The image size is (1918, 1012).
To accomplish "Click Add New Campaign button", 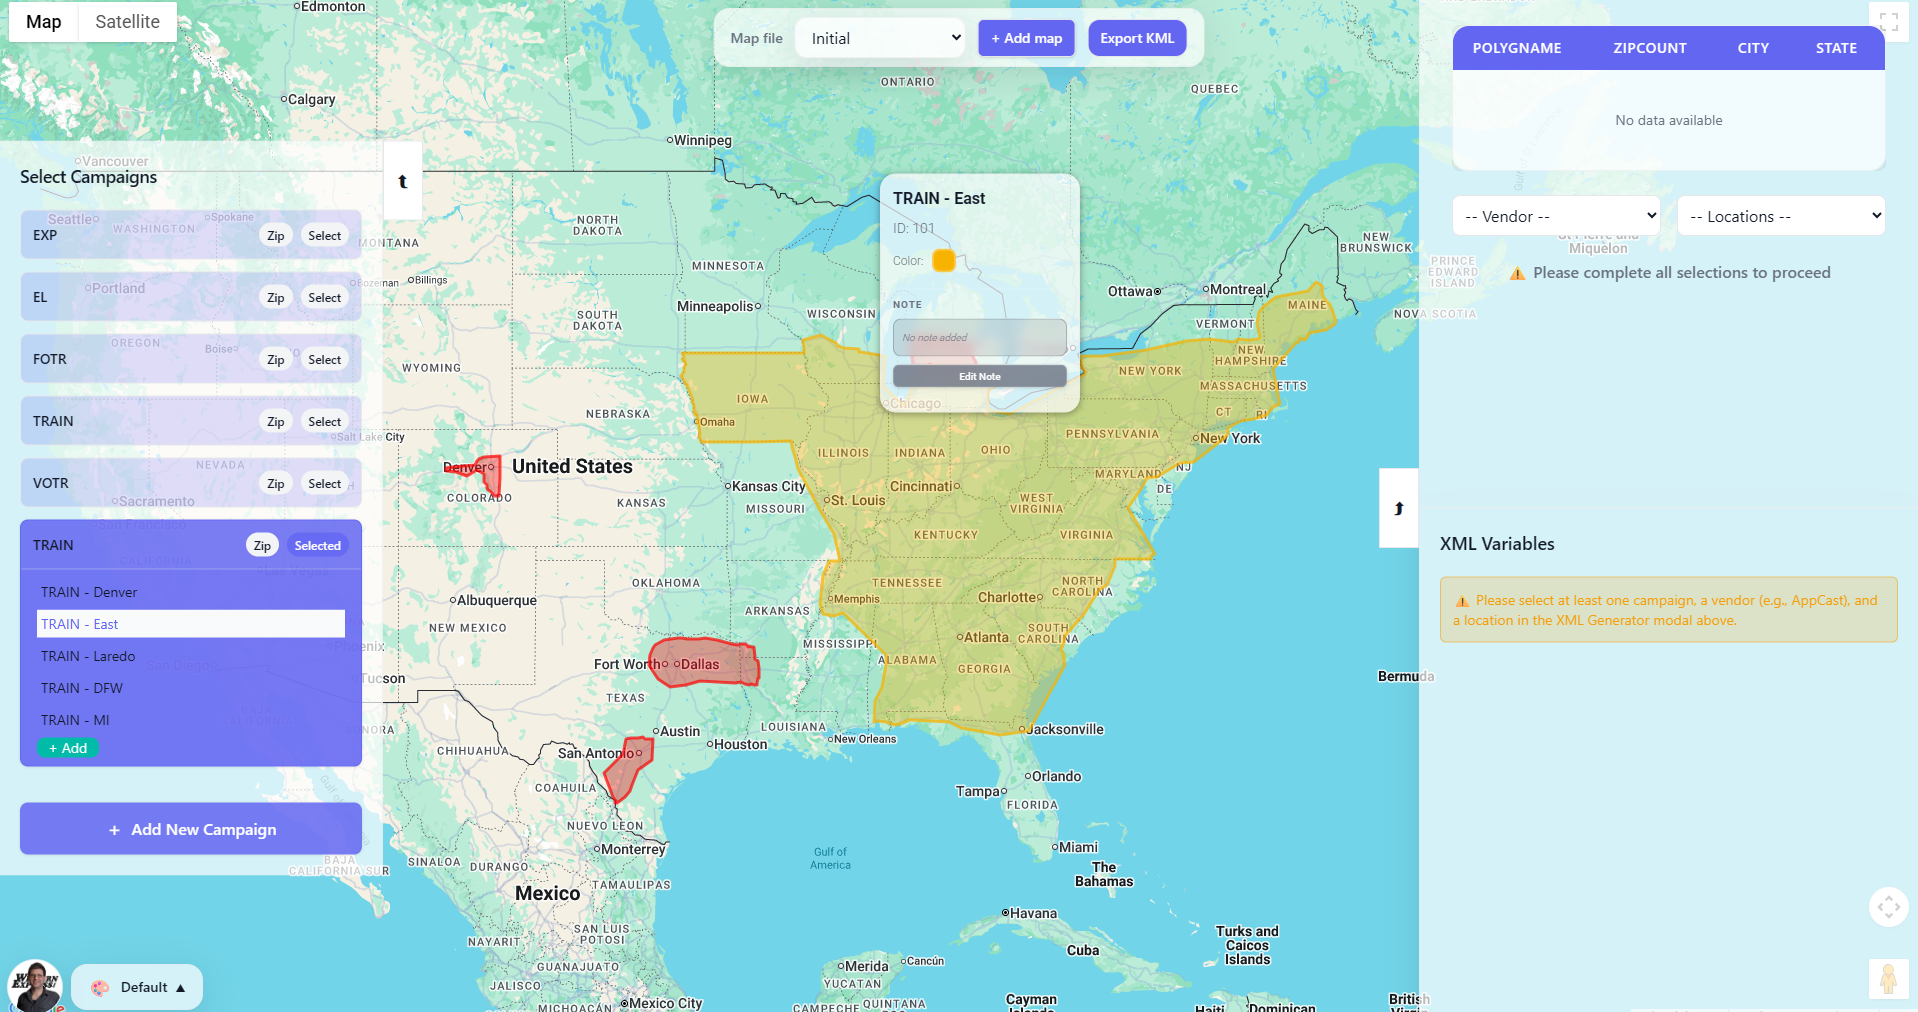I will tap(191, 829).
